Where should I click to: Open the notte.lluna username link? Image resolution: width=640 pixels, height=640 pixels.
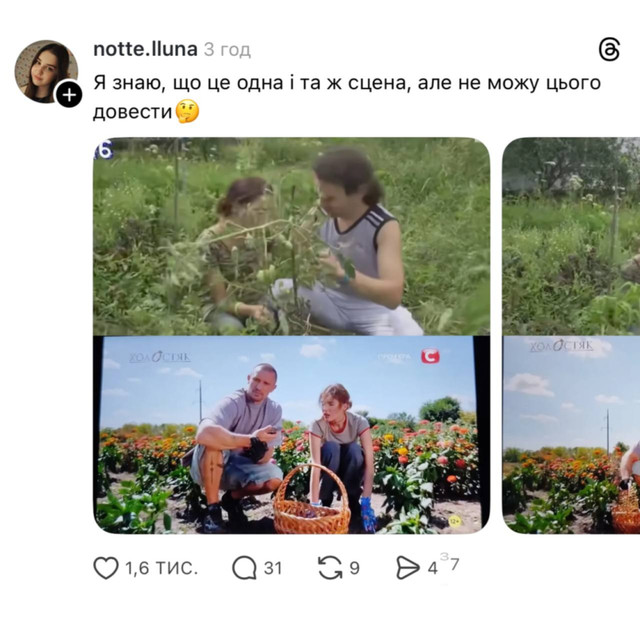144,49
